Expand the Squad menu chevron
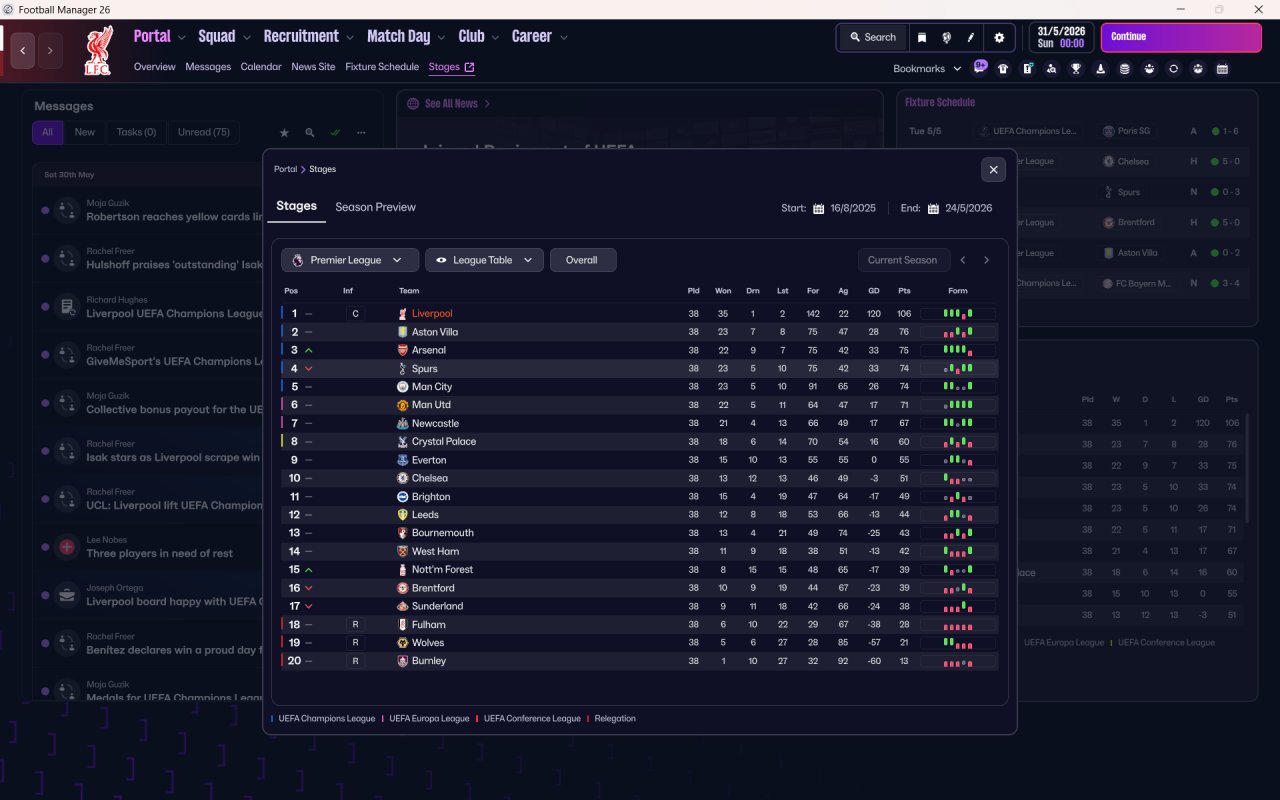1280x800 pixels. [246, 38]
